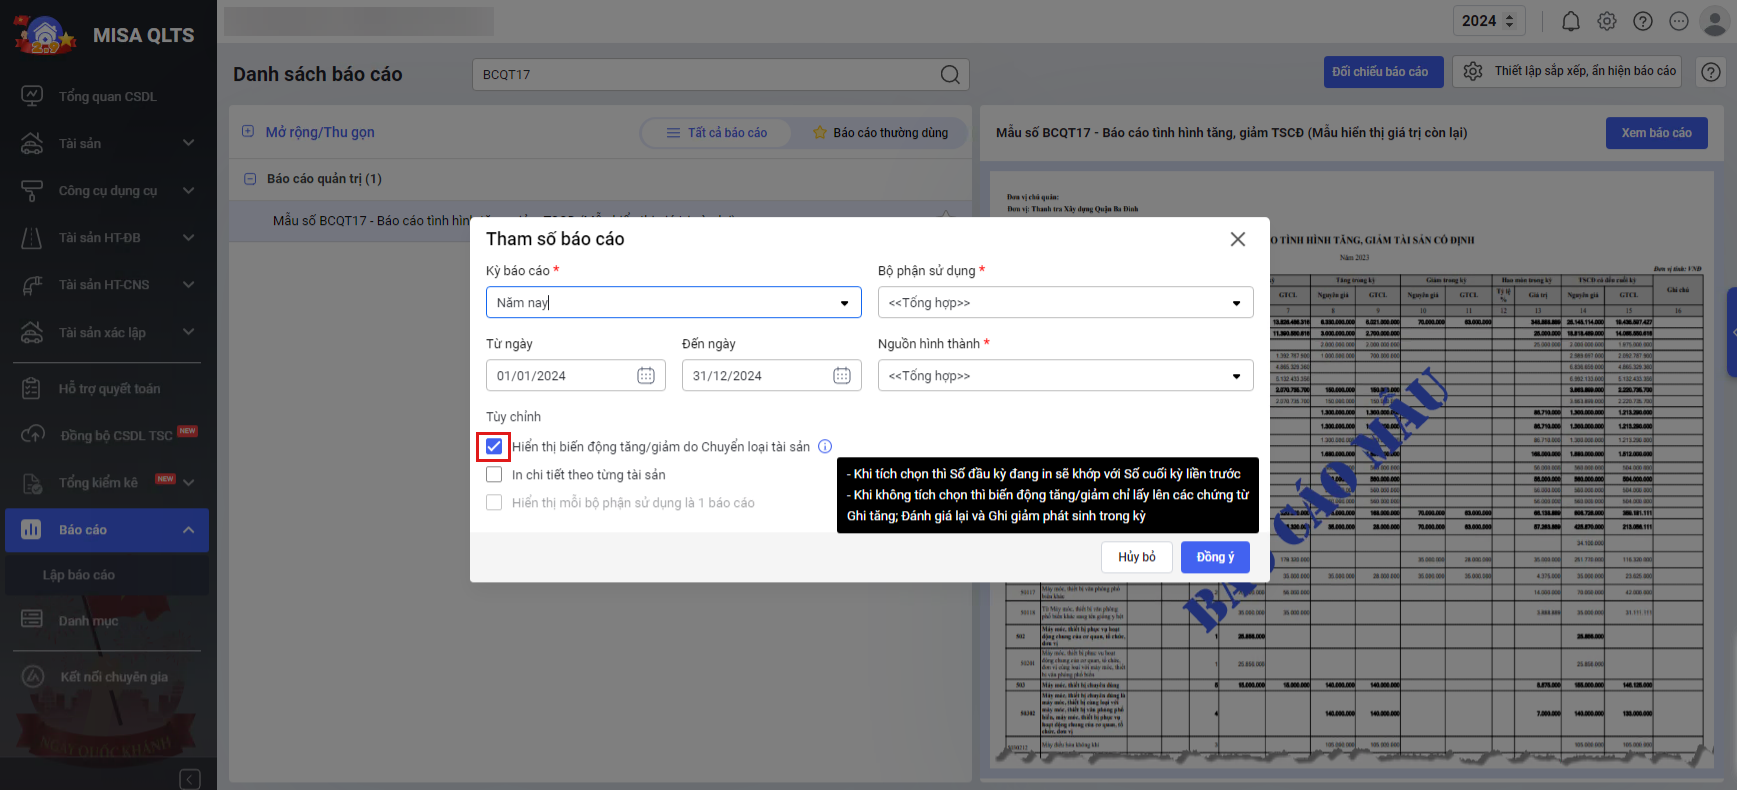The height and width of the screenshot is (790, 1737).
Task: Check Hiển thị mỗi bộ phận sử dụng checkbox
Action: (x=494, y=503)
